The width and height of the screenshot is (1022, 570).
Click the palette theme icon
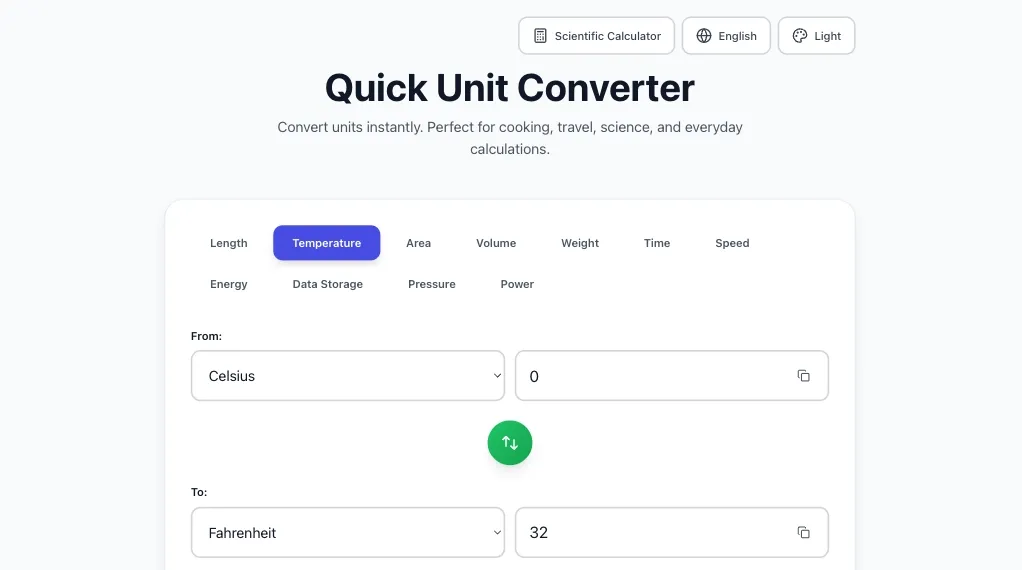(x=799, y=36)
